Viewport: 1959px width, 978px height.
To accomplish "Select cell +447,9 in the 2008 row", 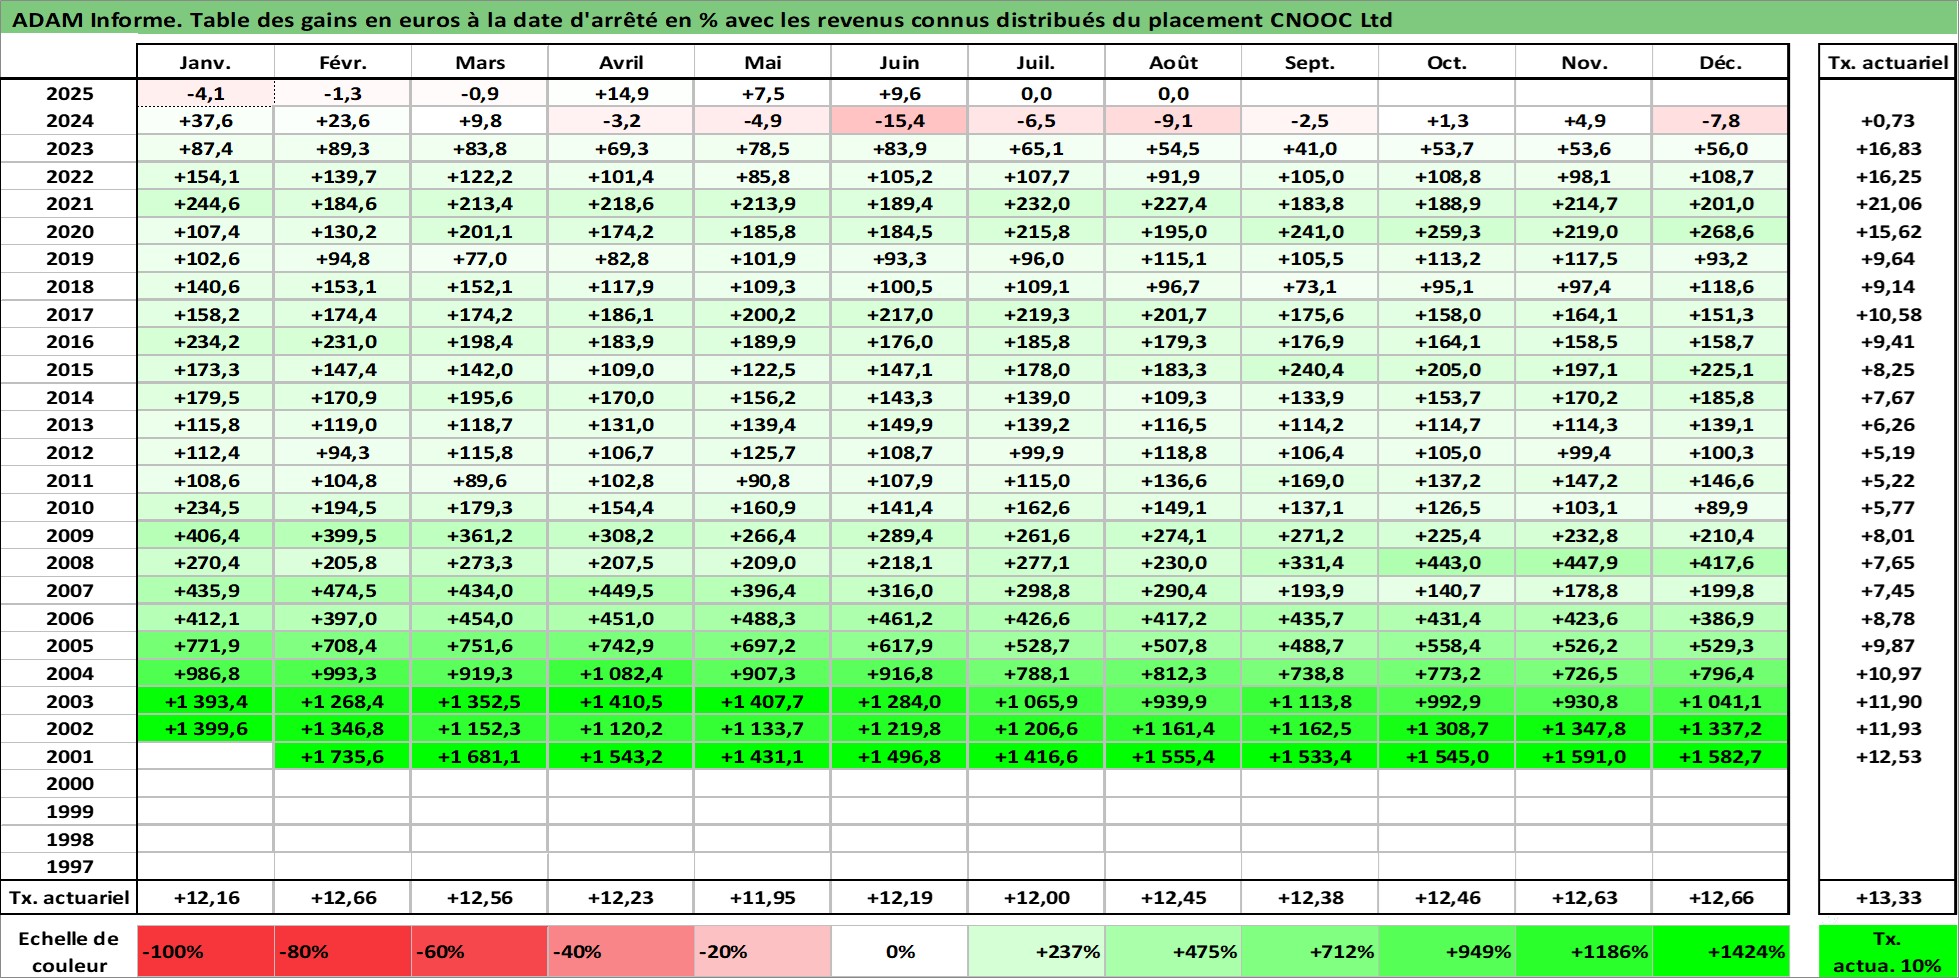I will [1584, 563].
